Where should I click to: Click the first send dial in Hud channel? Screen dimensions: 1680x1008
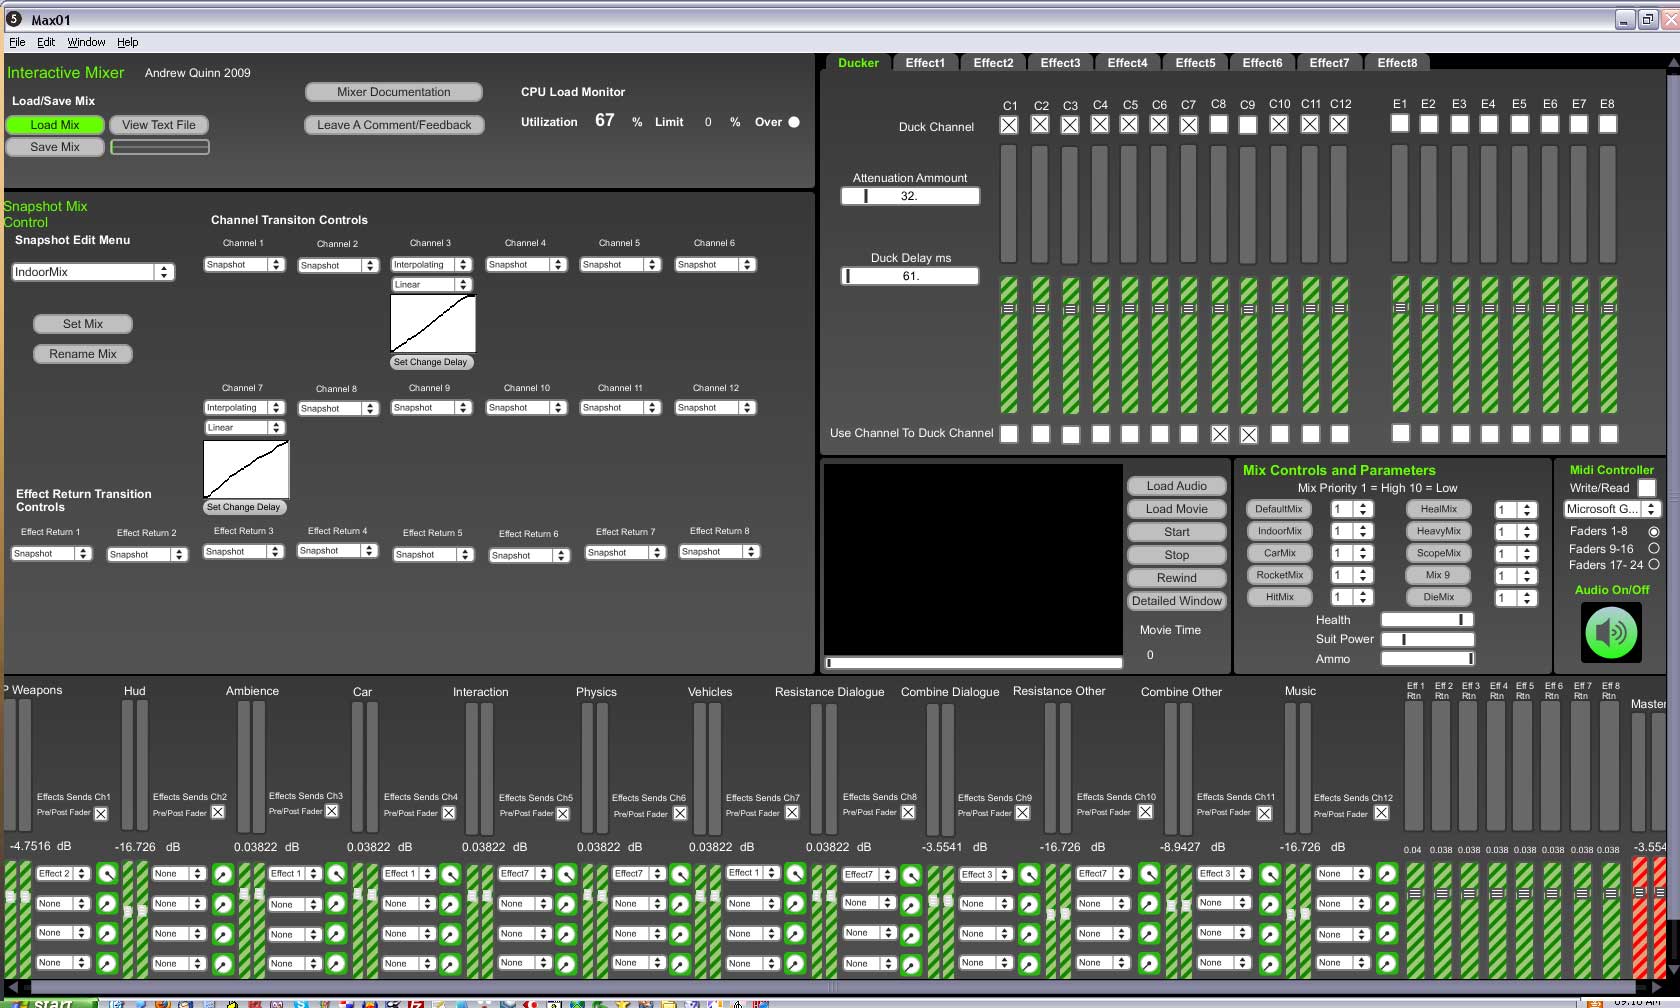pos(222,874)
